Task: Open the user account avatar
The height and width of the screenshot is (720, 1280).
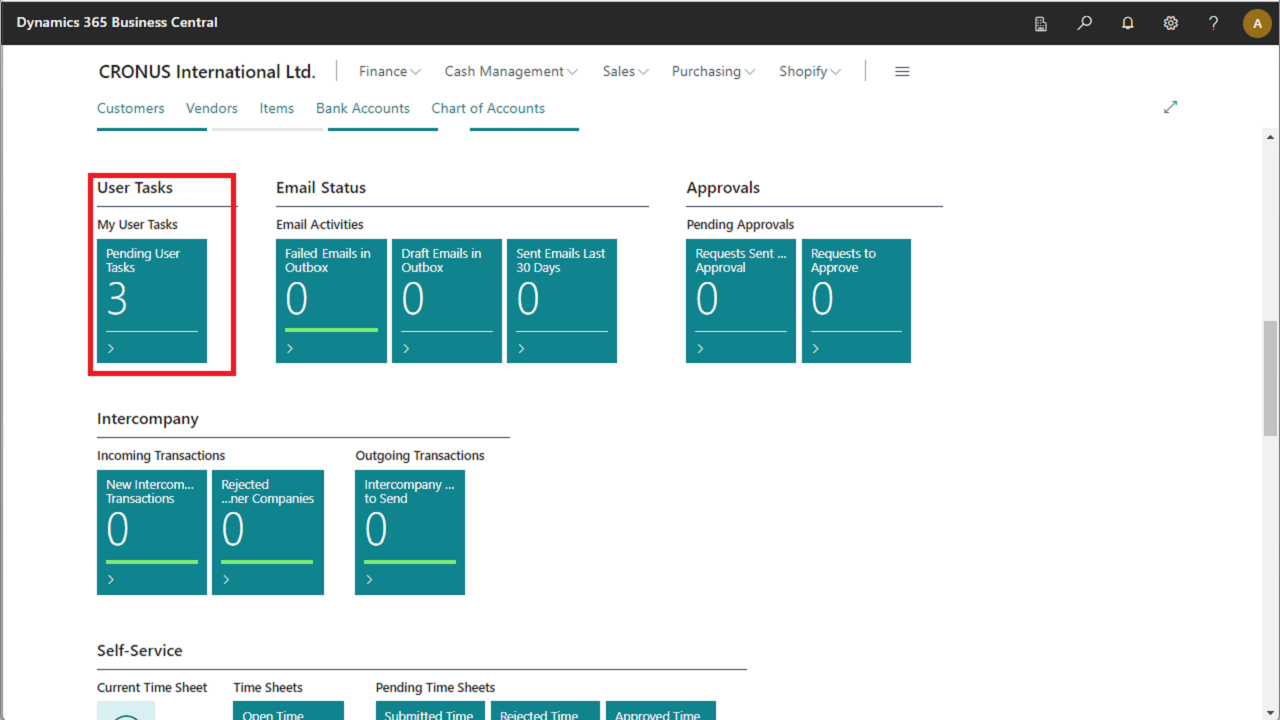Action: tap(1257, 23)
